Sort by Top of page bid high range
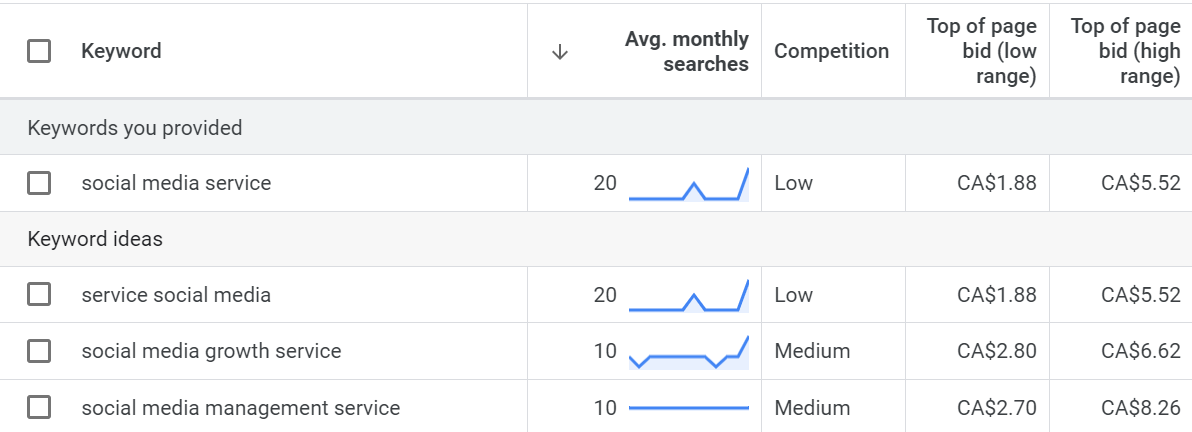 click(x=1125, y=51)
